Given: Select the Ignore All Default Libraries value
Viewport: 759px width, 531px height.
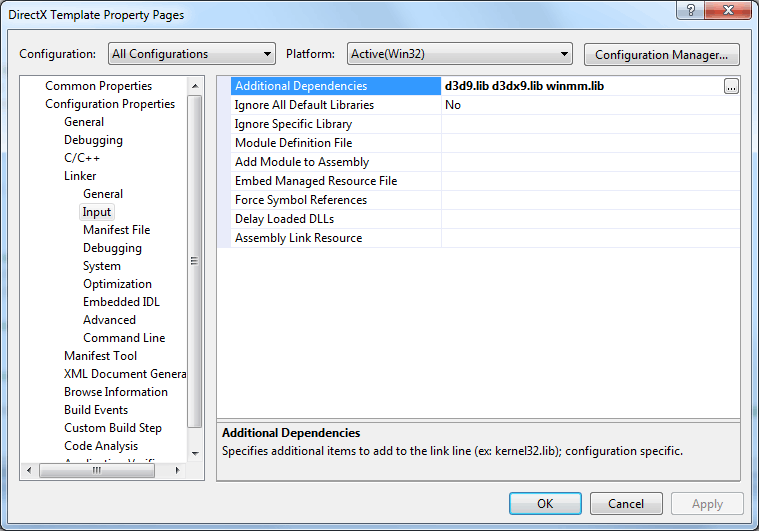Looking at the screenshot, I should 591,105.
